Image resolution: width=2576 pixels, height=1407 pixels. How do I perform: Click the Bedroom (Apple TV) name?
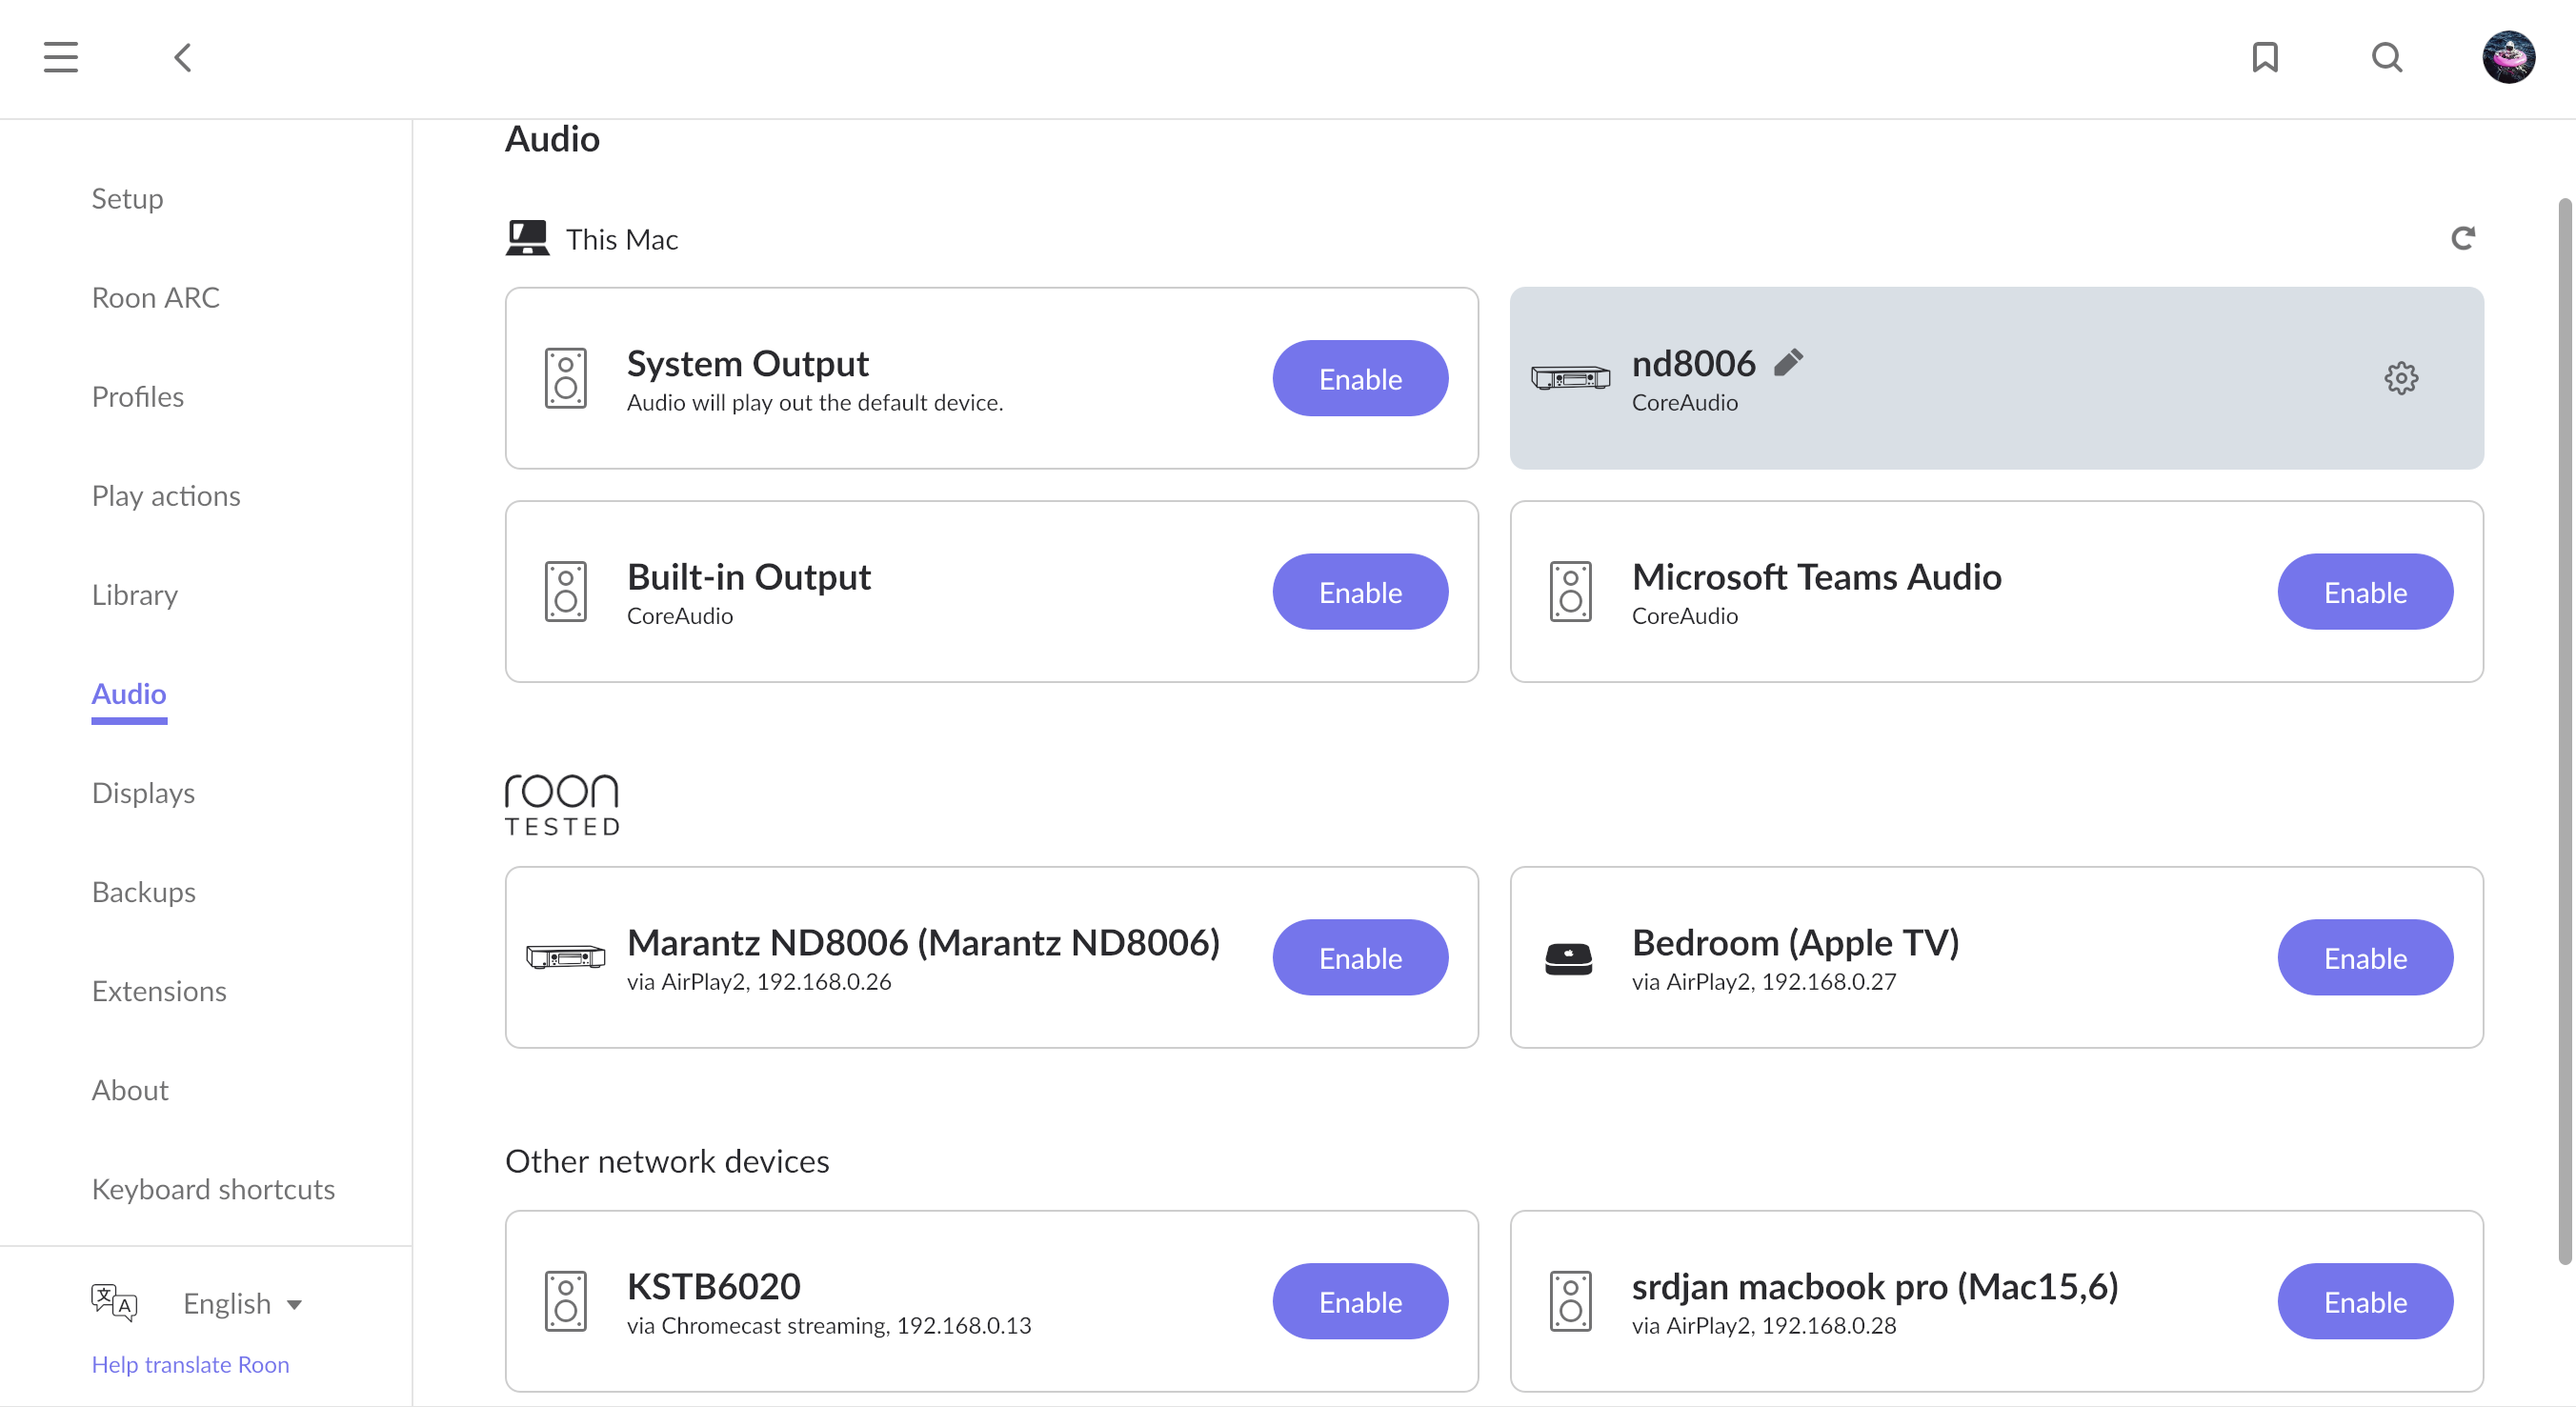pos(1795,942)
